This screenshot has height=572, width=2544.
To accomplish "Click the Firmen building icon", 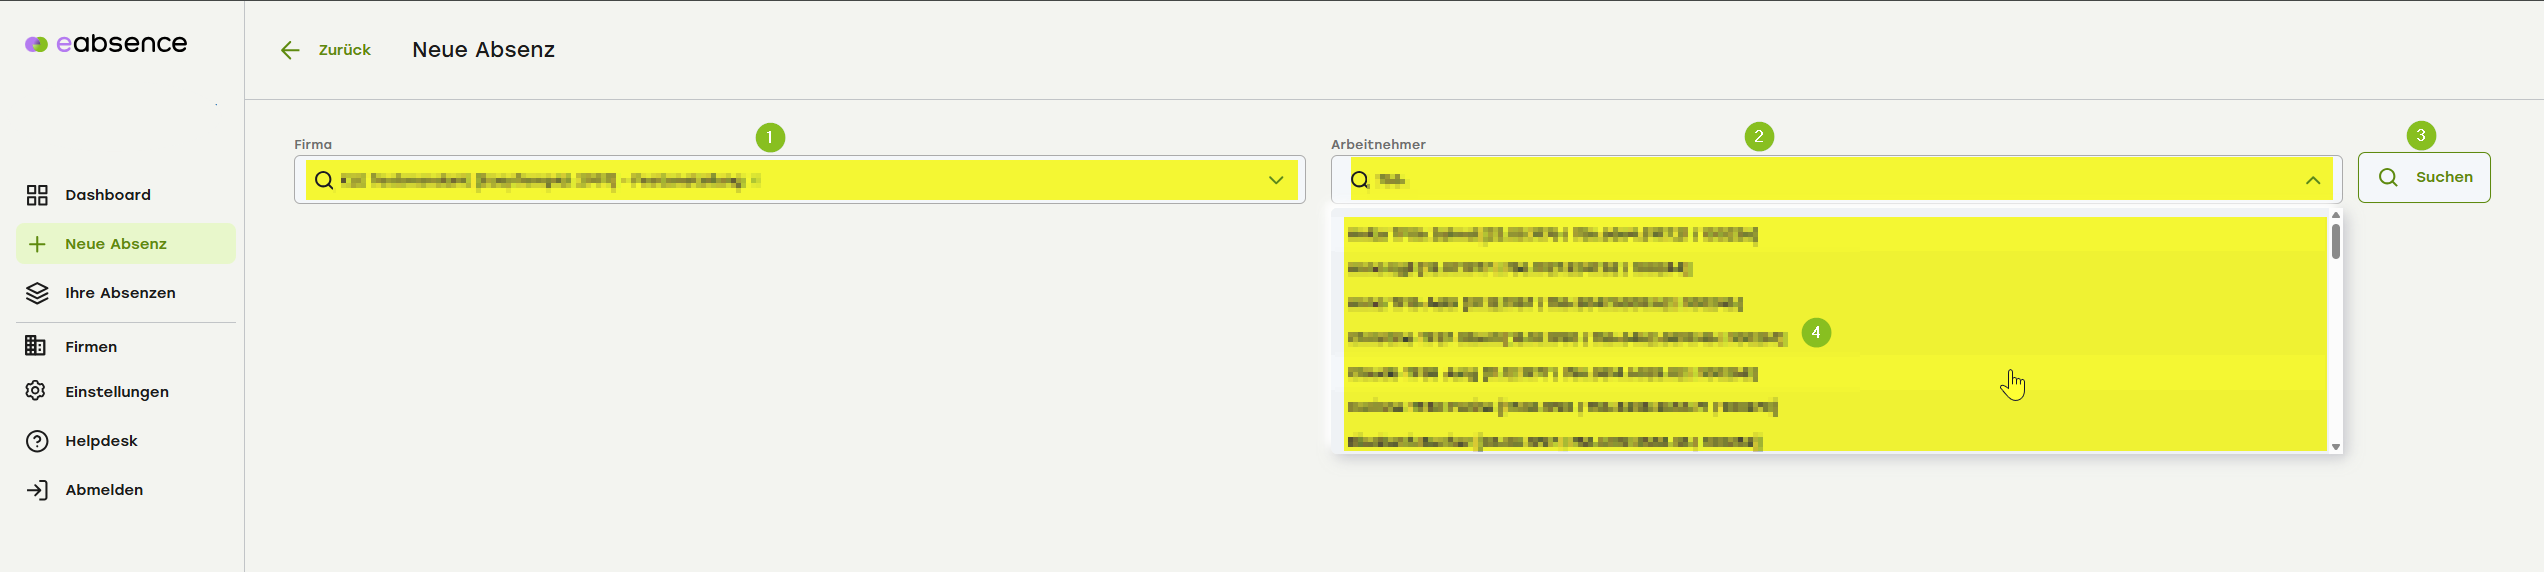I will (36, 346).
